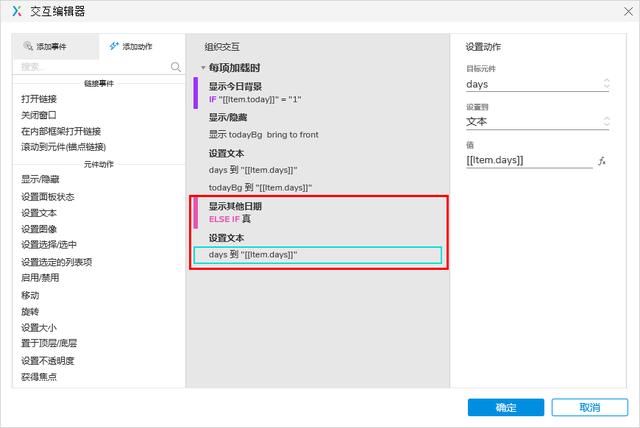Select the 设置选择/选中 action
This screenshot has height=428, width=640.
coord(49,244)
